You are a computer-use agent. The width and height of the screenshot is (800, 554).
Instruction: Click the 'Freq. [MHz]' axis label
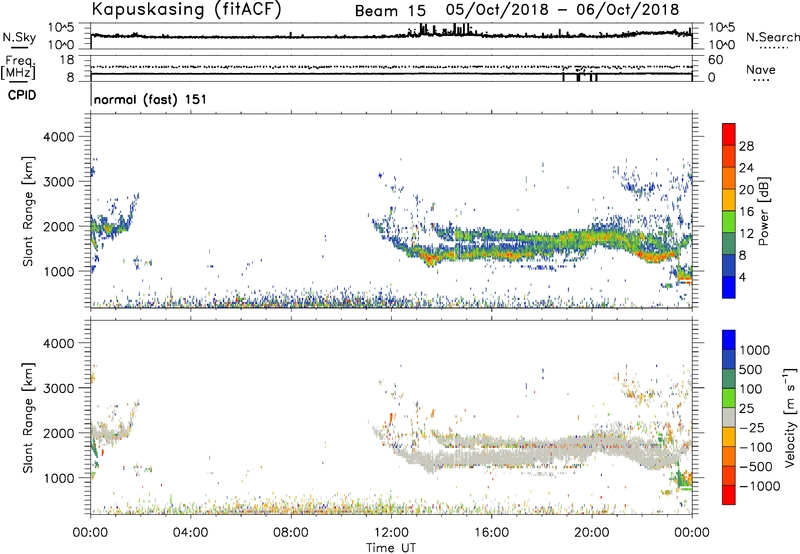[18, 67]
